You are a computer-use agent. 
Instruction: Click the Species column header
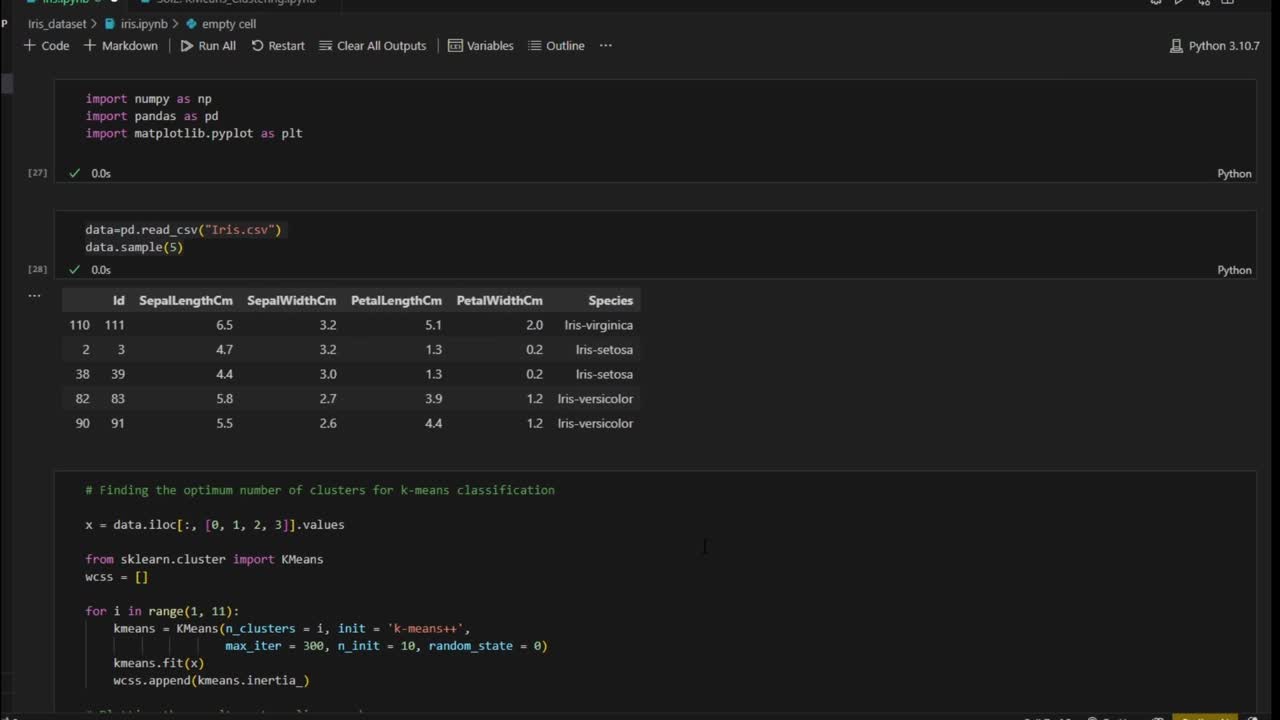pos(610,301)
